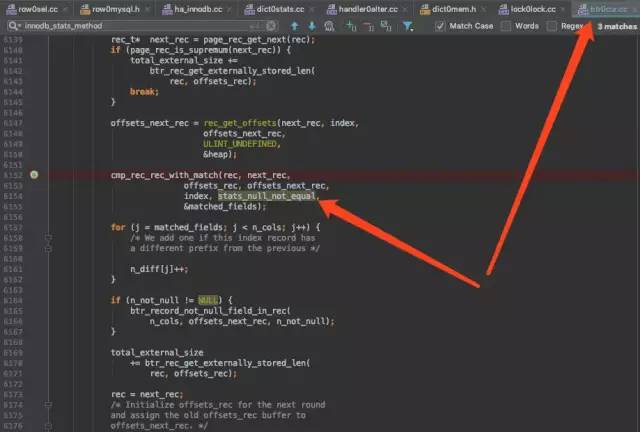Add selection for next occurrence icon
The image size is (640, 432).
[351, 26]
